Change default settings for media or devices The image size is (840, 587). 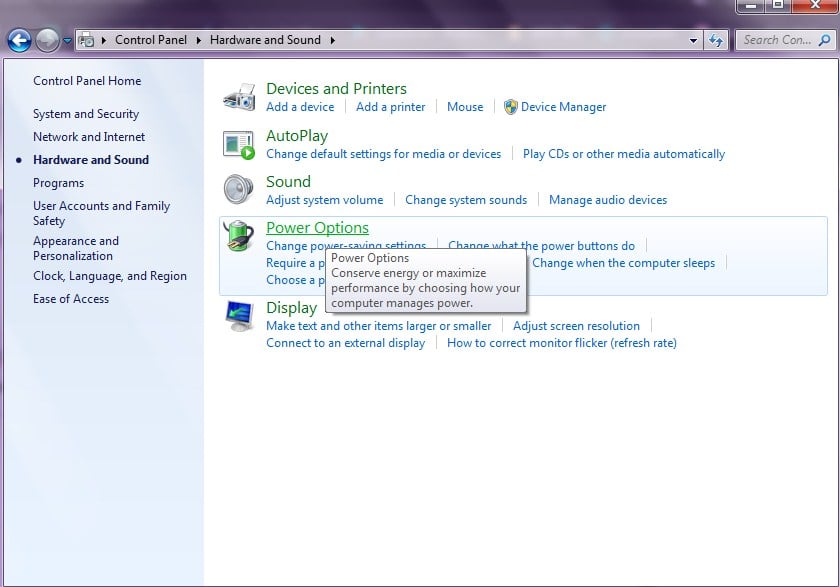click(384, 154)
